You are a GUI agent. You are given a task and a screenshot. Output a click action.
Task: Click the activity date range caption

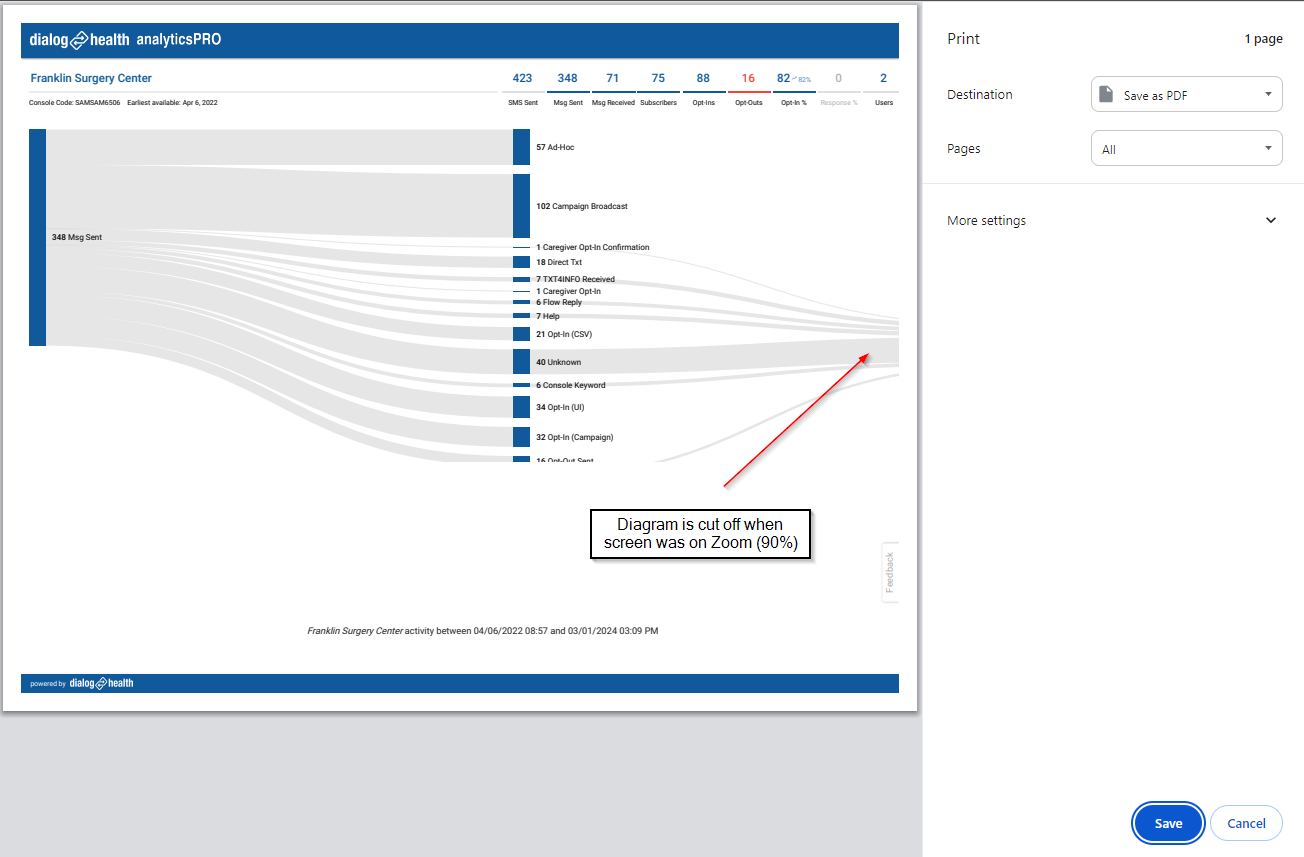(482, 631)
